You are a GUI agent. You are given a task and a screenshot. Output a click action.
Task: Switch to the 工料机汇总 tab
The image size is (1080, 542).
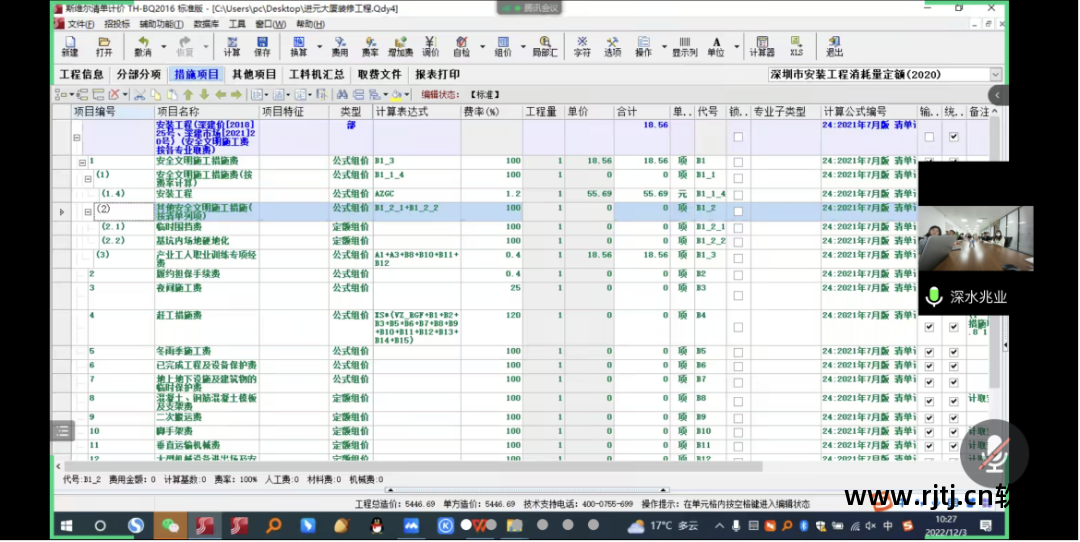tap(316, 74)
